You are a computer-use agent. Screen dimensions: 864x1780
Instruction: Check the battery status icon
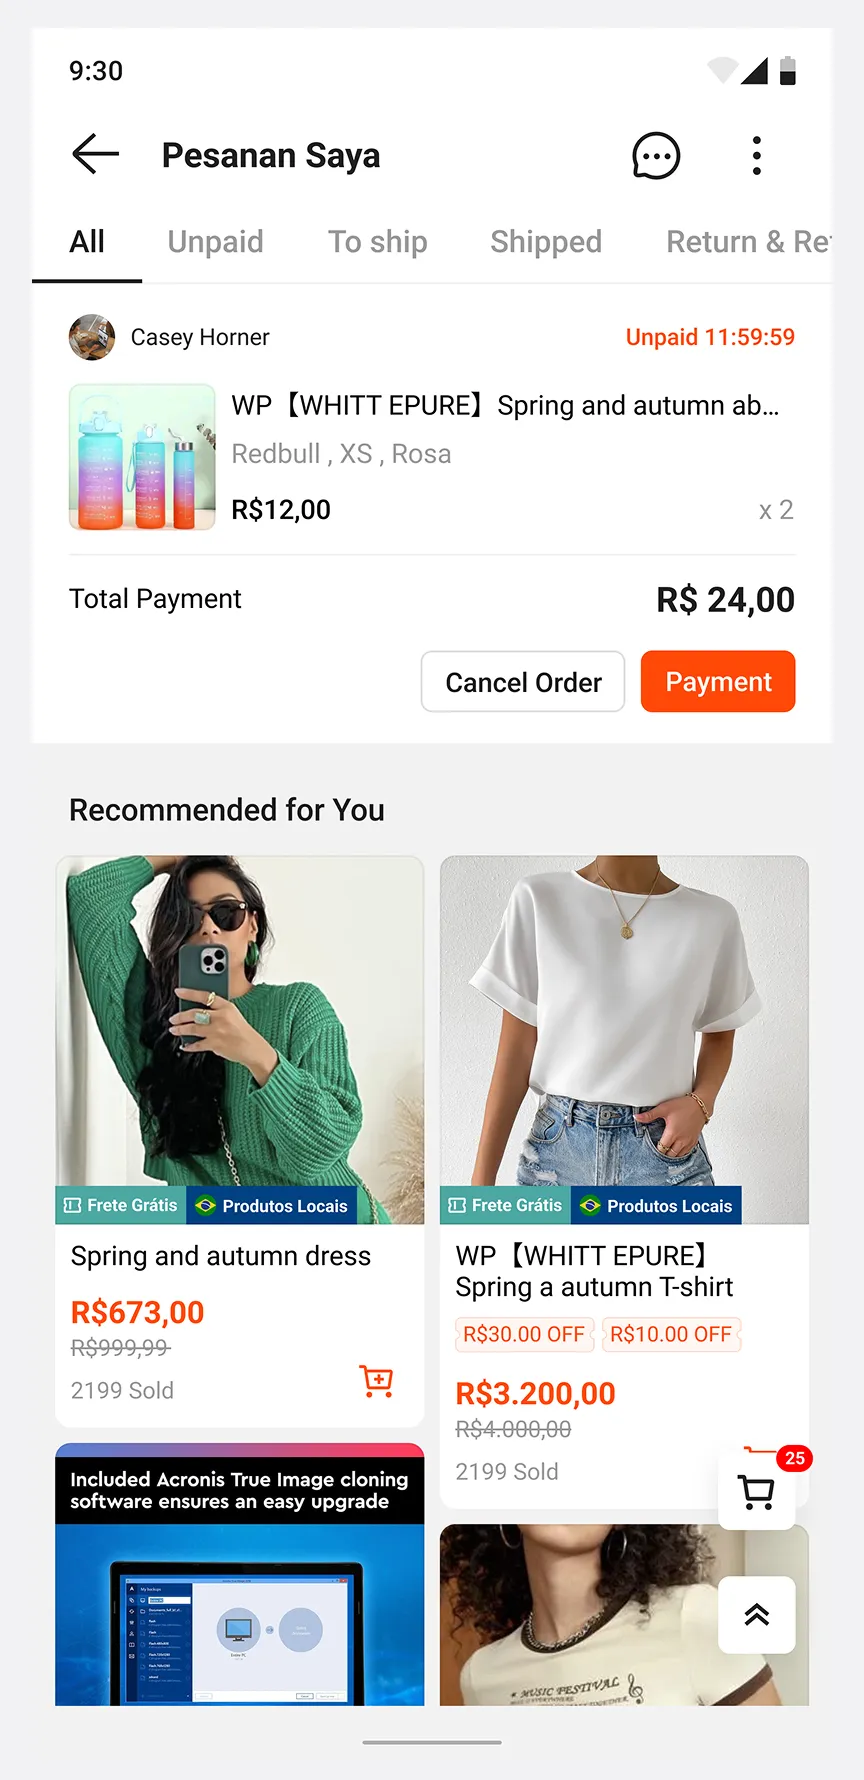click(788, 71)
